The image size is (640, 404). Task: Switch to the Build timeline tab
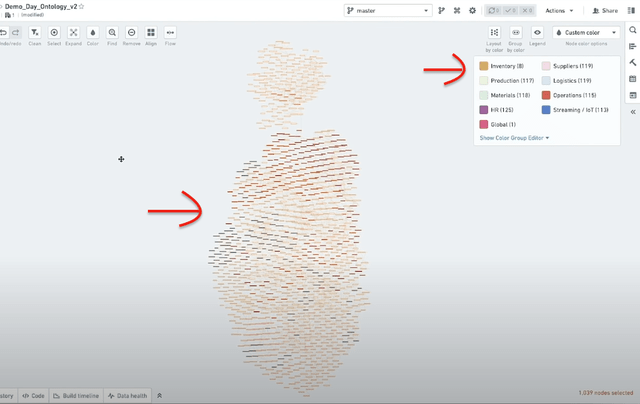click(x=76, y=396)
